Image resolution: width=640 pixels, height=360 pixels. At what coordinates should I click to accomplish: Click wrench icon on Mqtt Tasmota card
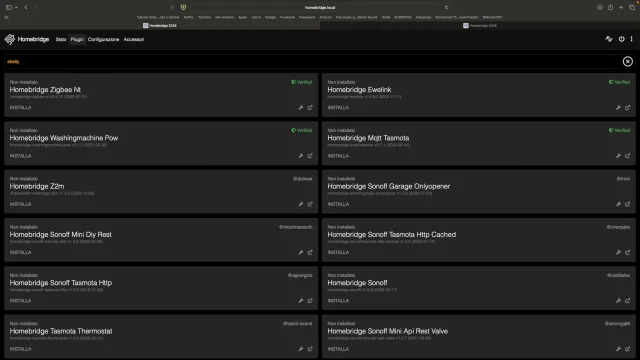point(618,156)
